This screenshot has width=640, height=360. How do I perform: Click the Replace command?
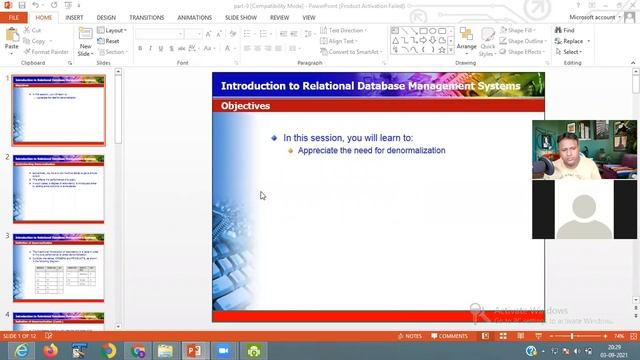click(x=572, y=41)
